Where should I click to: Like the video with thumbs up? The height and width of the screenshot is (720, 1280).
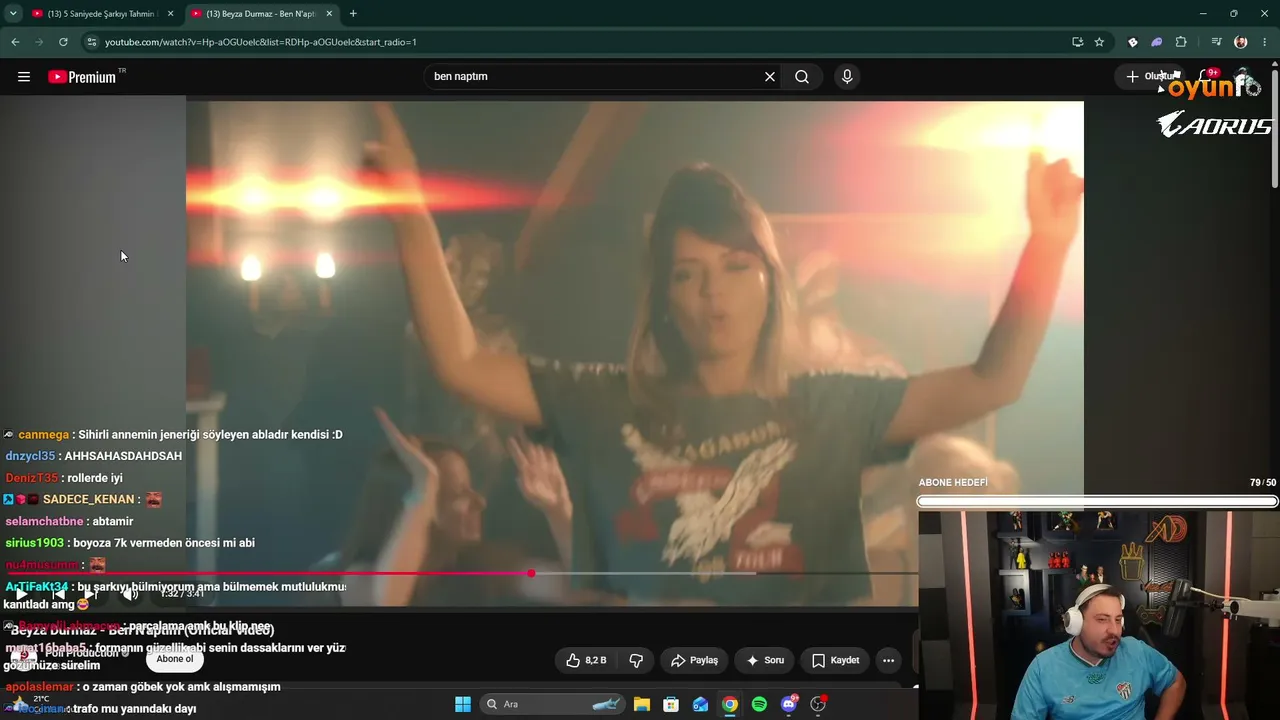tap(586, 661)
